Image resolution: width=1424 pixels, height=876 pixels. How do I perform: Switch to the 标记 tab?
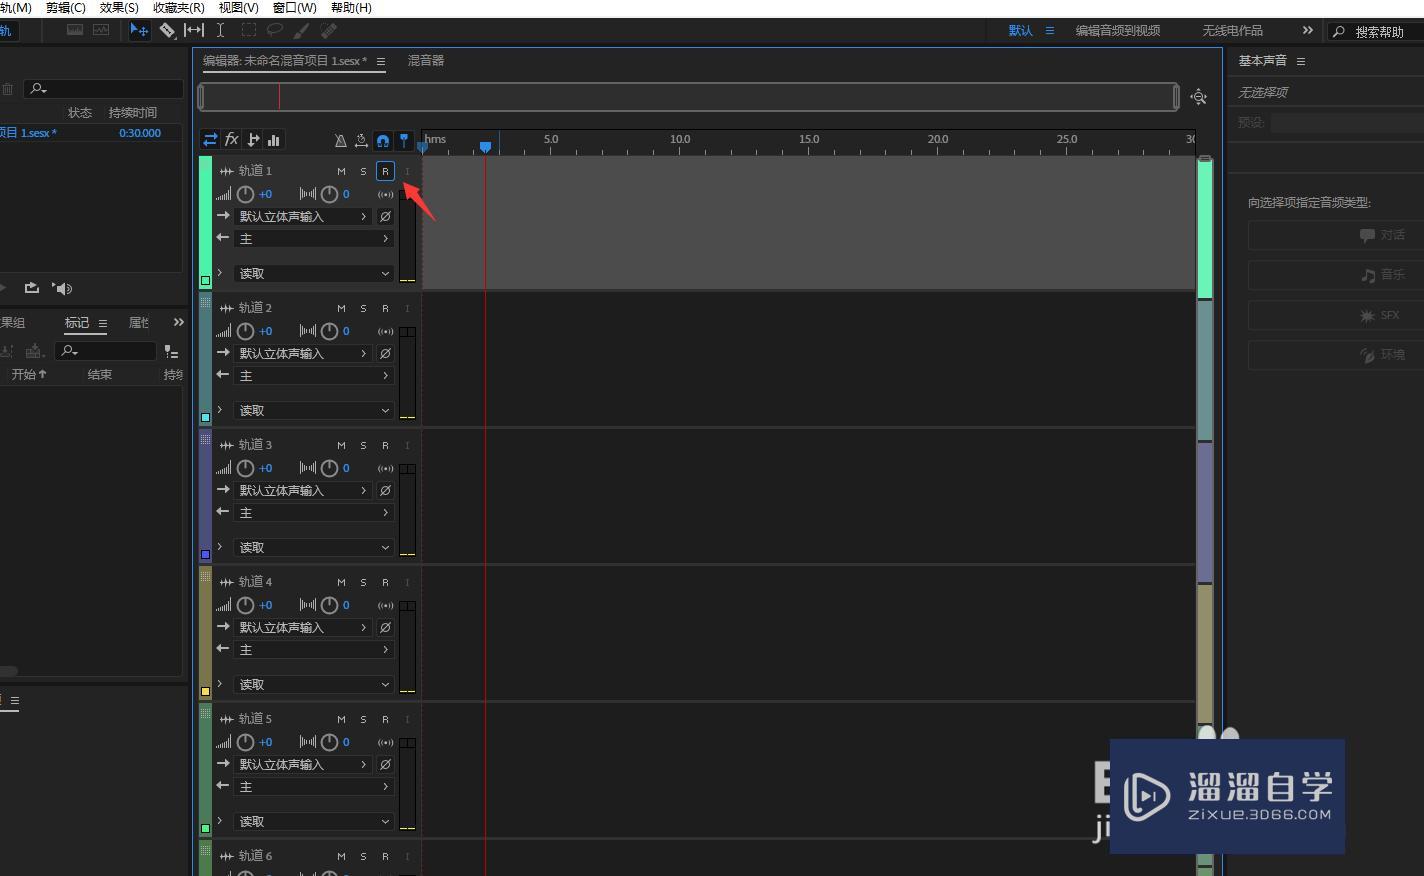[77, 323]
